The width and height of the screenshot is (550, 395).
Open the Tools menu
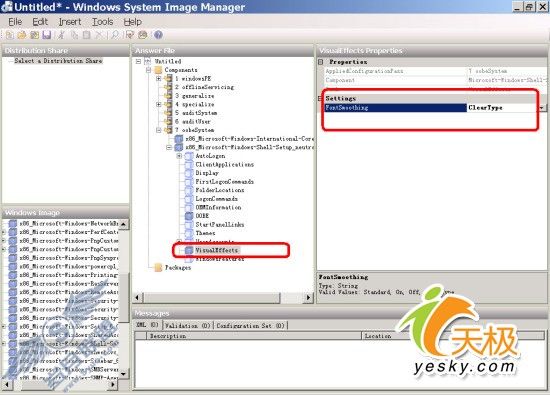pyautogui.click(x=102, y=22)
